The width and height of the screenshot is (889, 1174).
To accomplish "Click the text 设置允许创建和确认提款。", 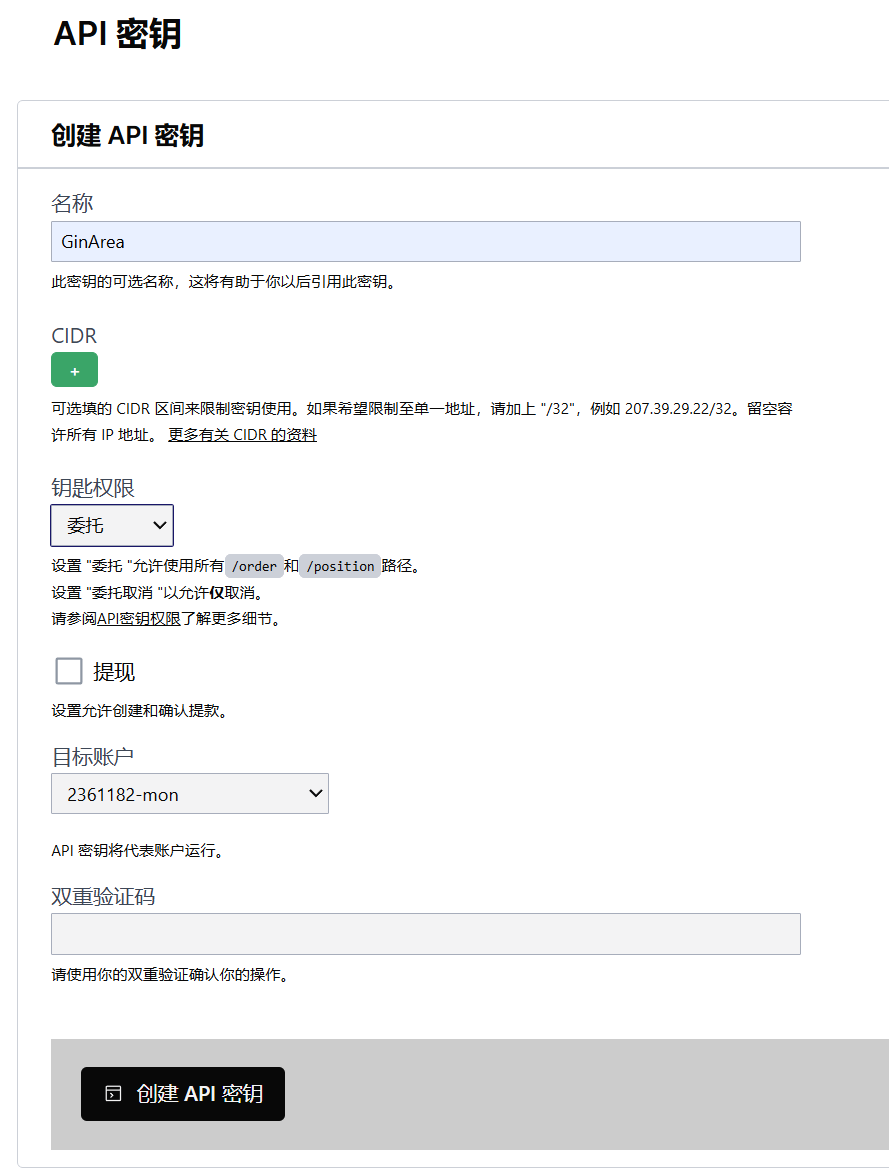I will tap(139, 711).
